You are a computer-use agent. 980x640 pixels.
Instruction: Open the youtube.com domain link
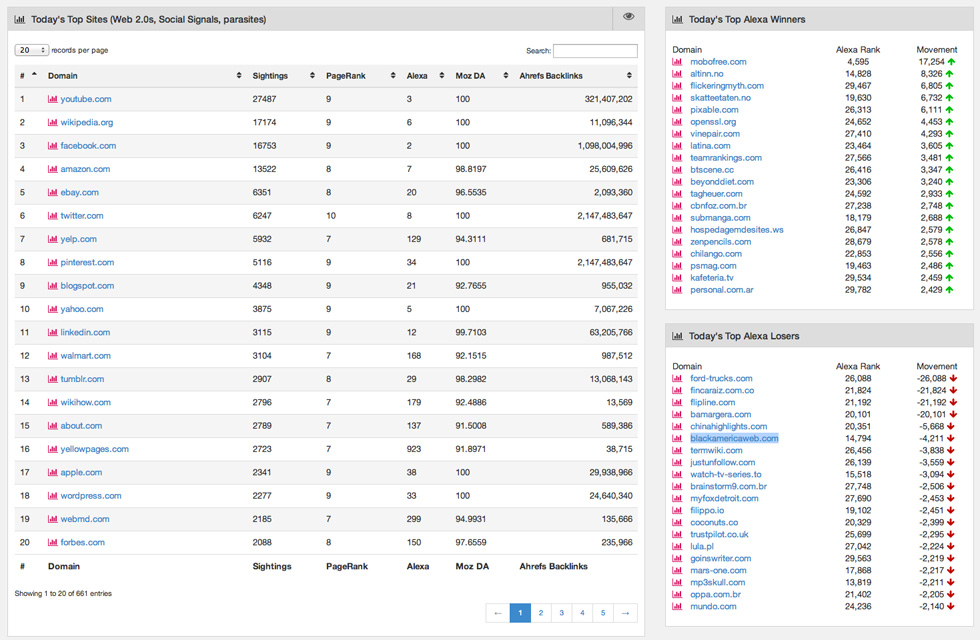tap(86, 99)
